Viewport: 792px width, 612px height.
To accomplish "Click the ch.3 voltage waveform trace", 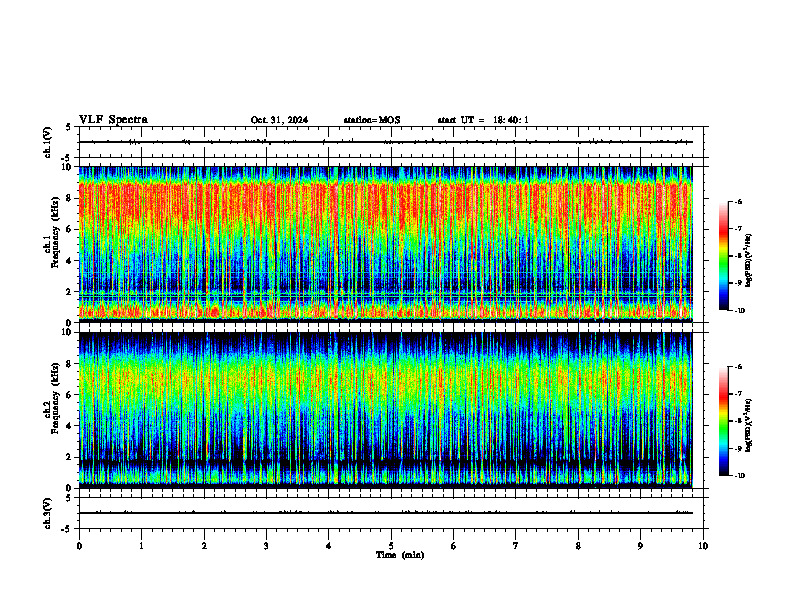I will click(x=385, y=513).
